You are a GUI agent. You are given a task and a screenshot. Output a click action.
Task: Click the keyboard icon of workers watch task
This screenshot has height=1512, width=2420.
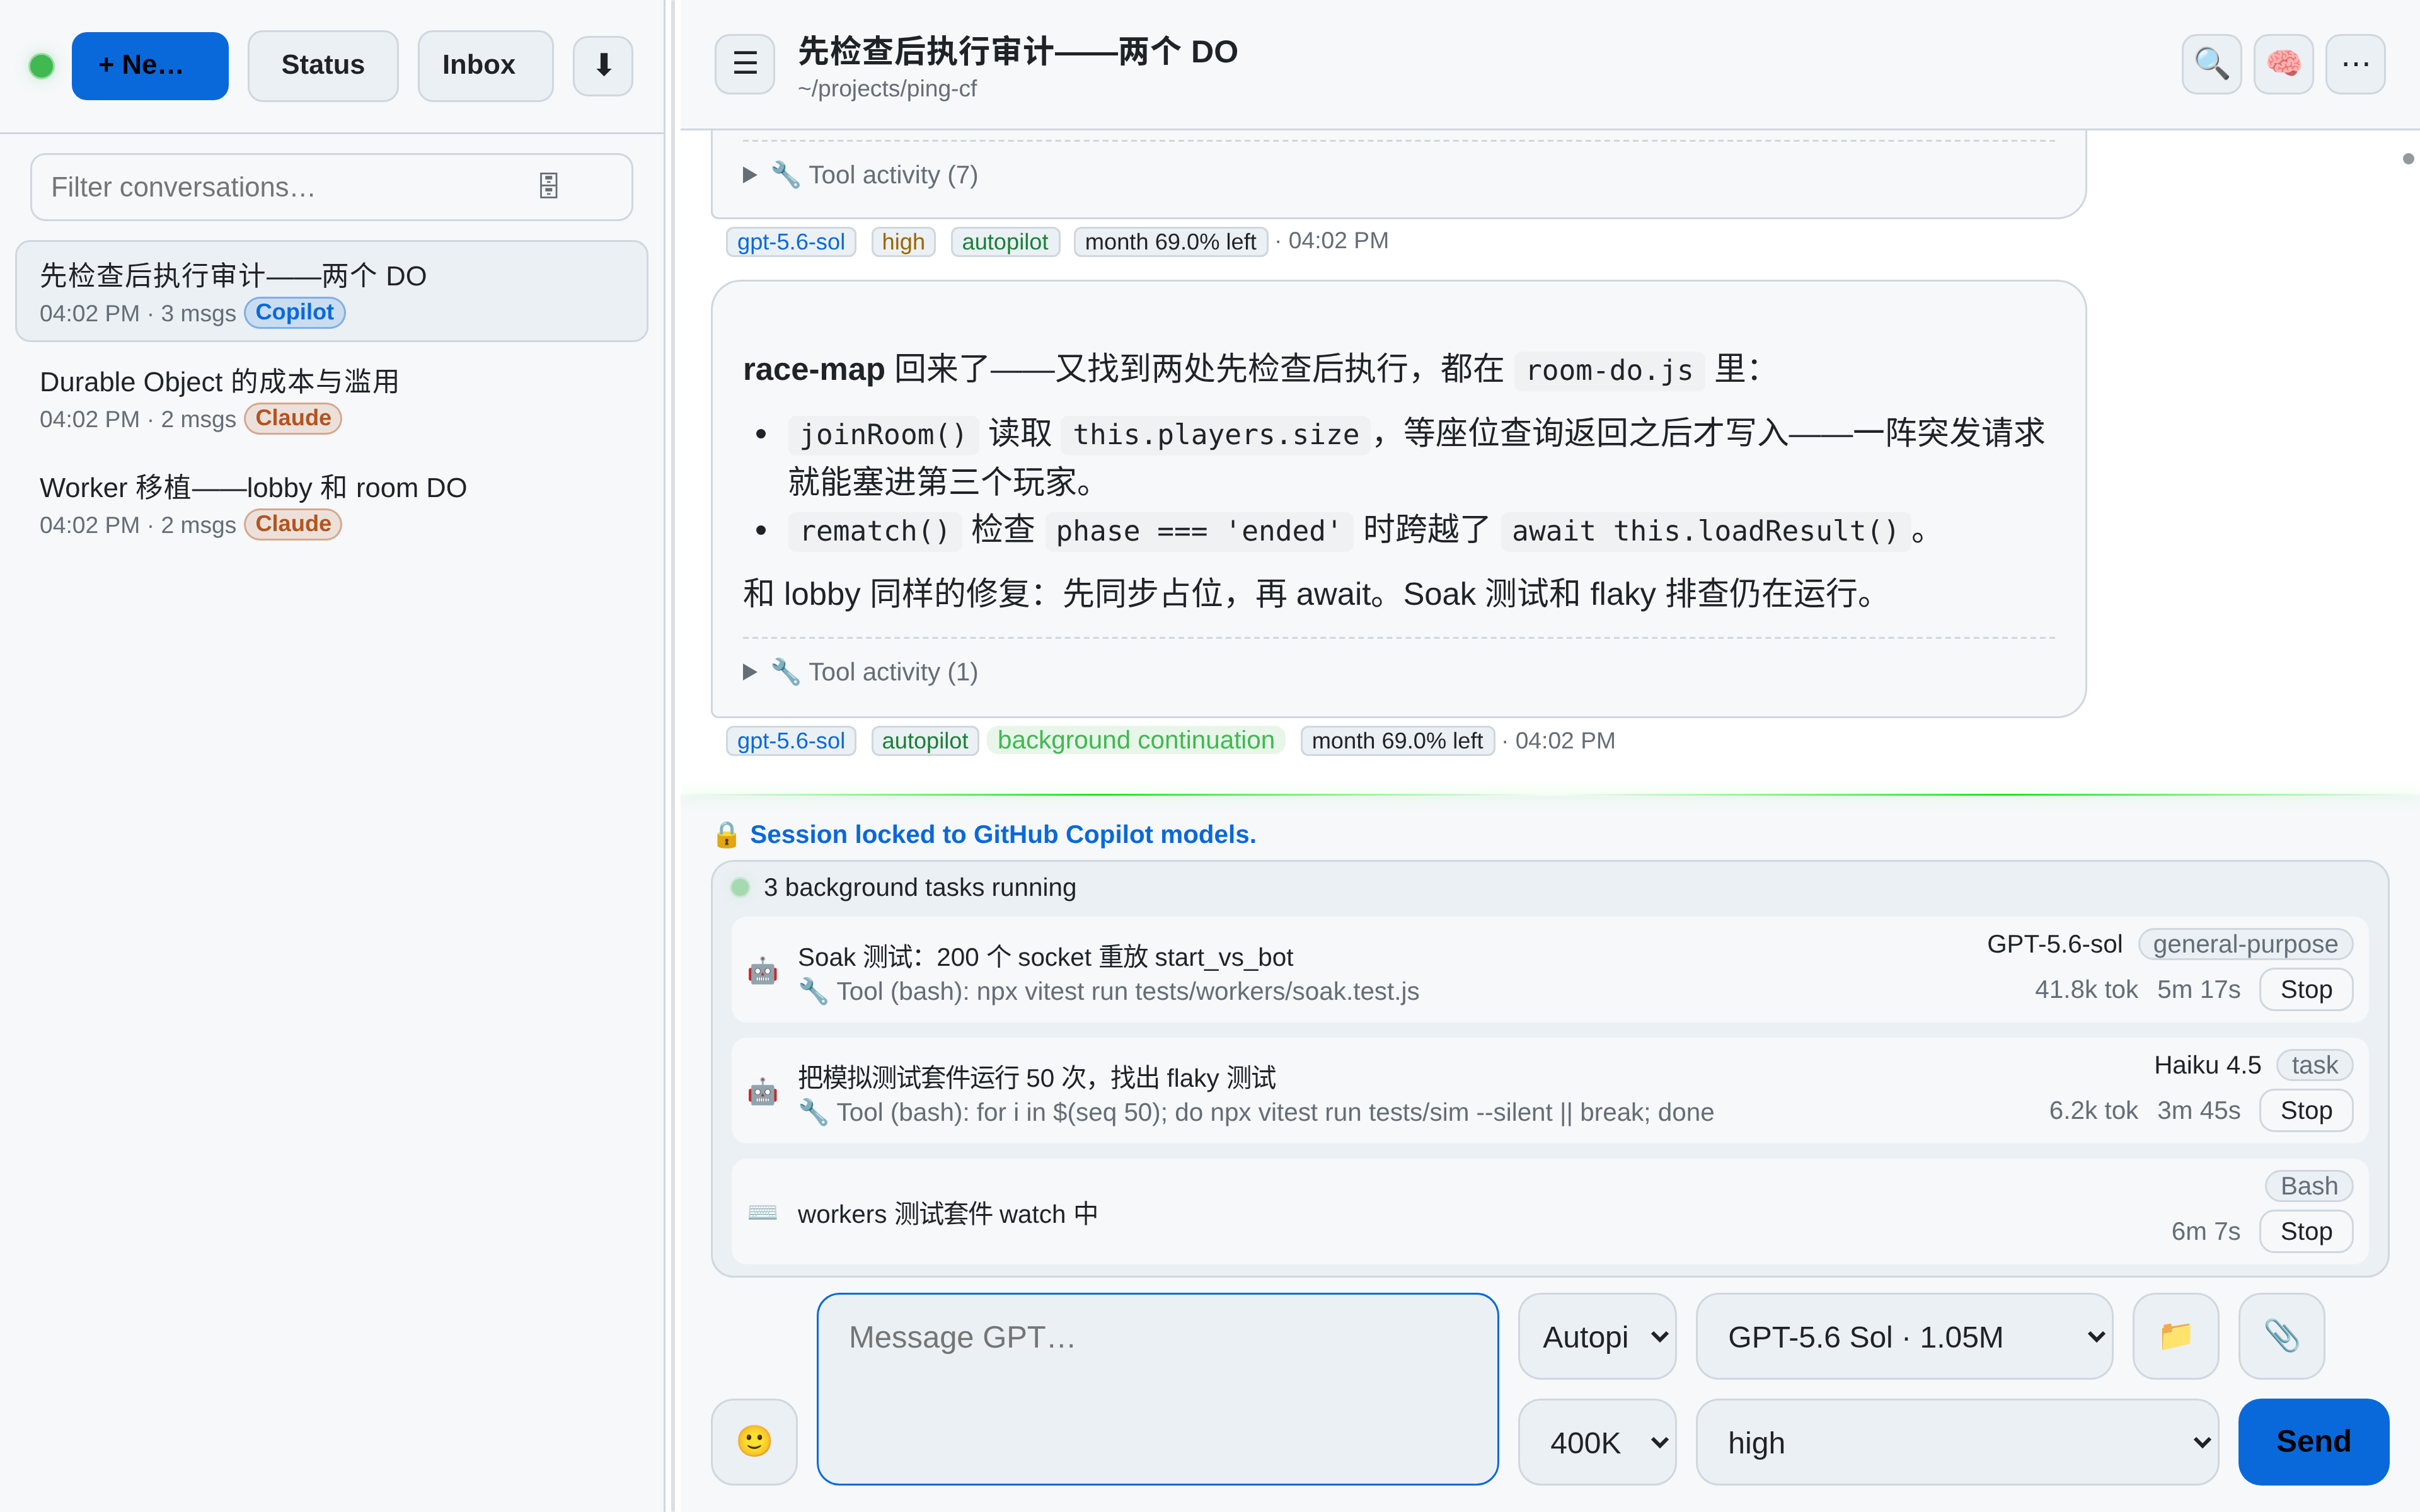click(x=762, y=1212)
